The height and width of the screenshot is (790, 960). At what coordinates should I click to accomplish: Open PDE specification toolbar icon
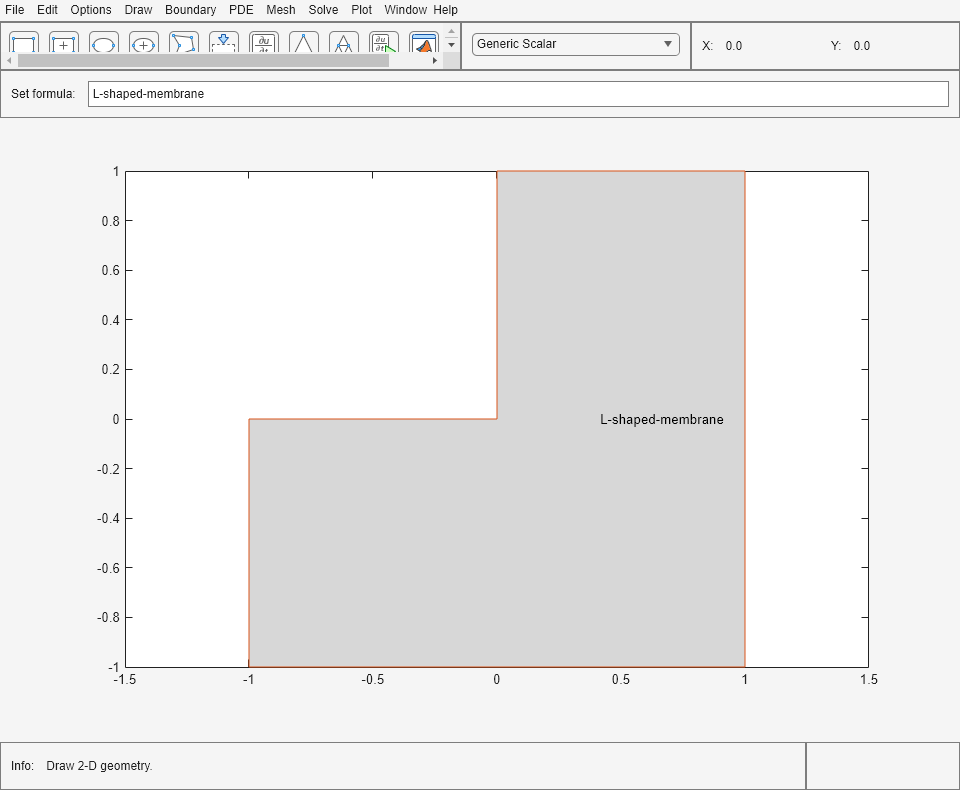pyautogui.click(x=264, y=43)
